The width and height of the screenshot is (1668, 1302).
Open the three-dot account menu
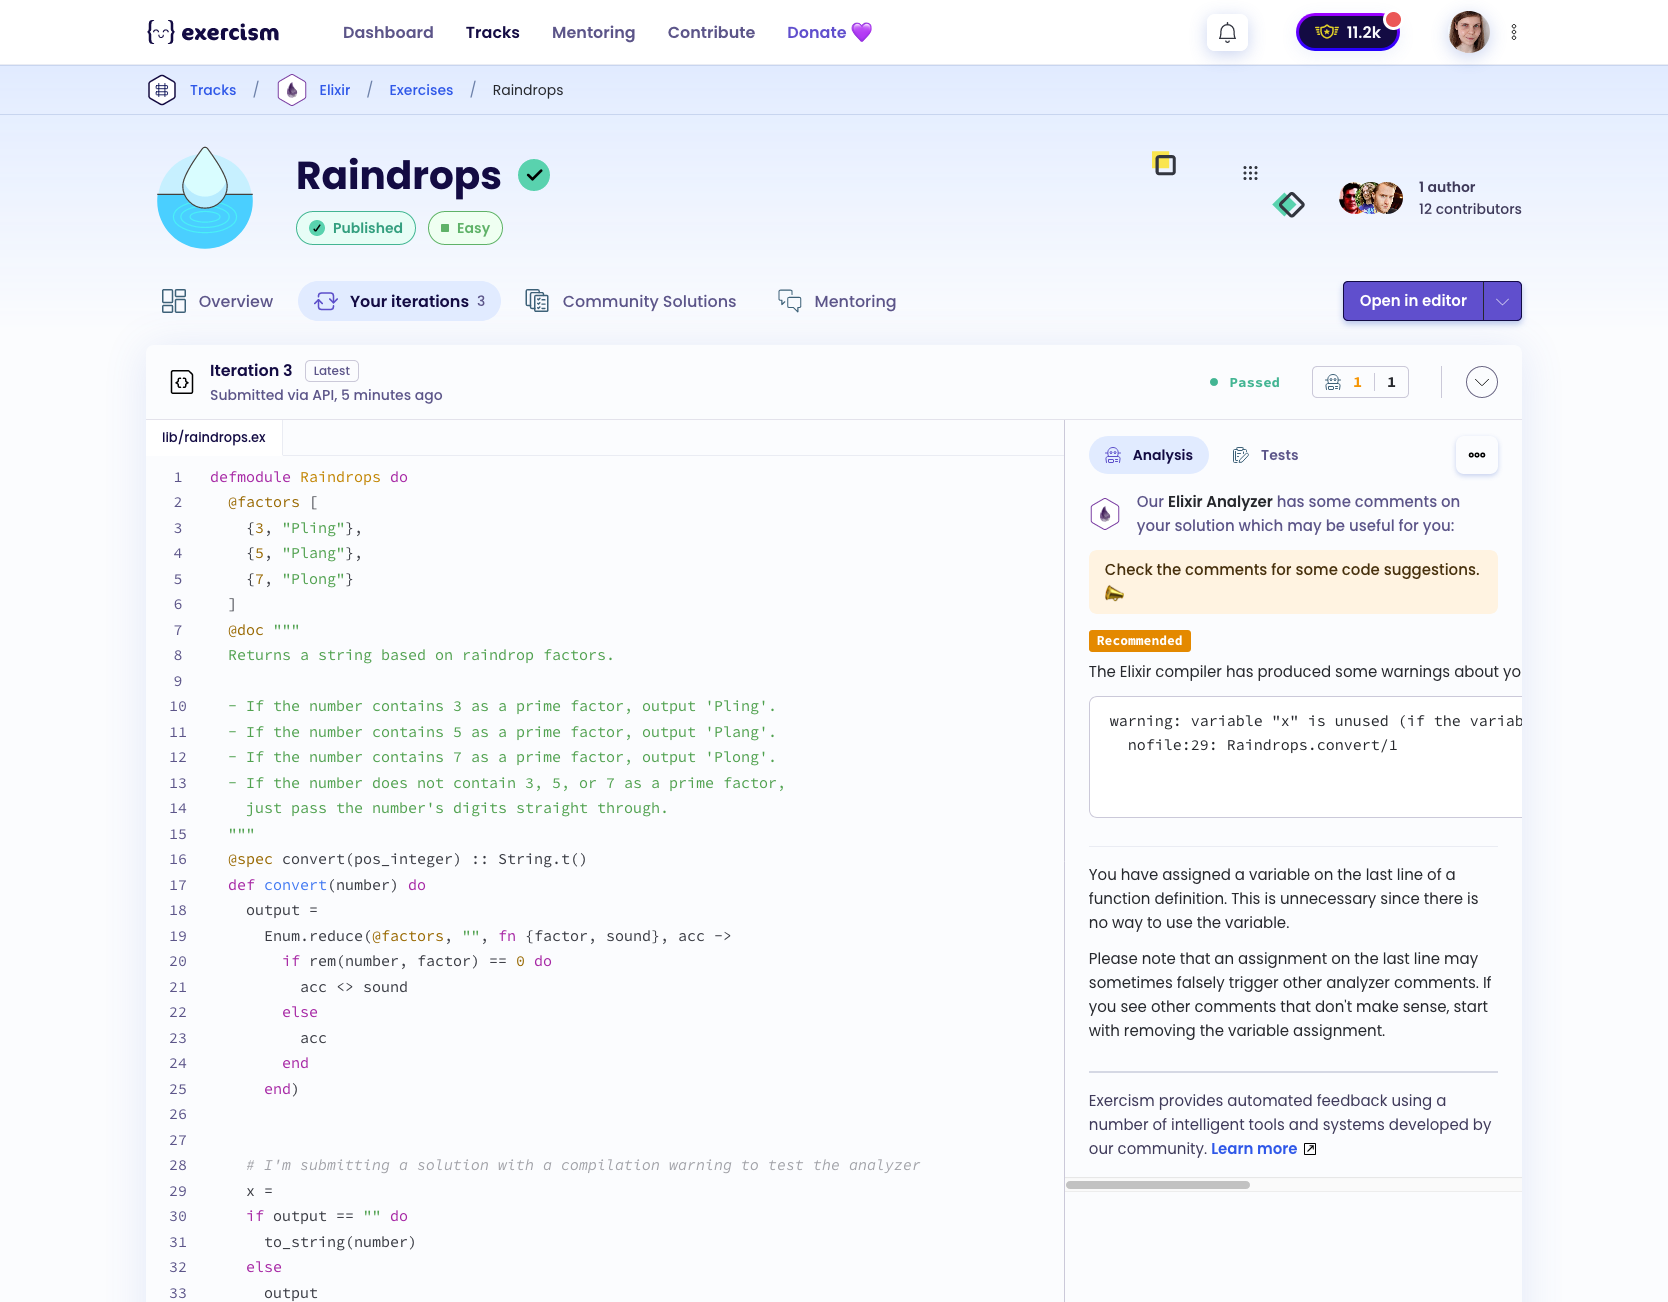(x=1514, y=32)
